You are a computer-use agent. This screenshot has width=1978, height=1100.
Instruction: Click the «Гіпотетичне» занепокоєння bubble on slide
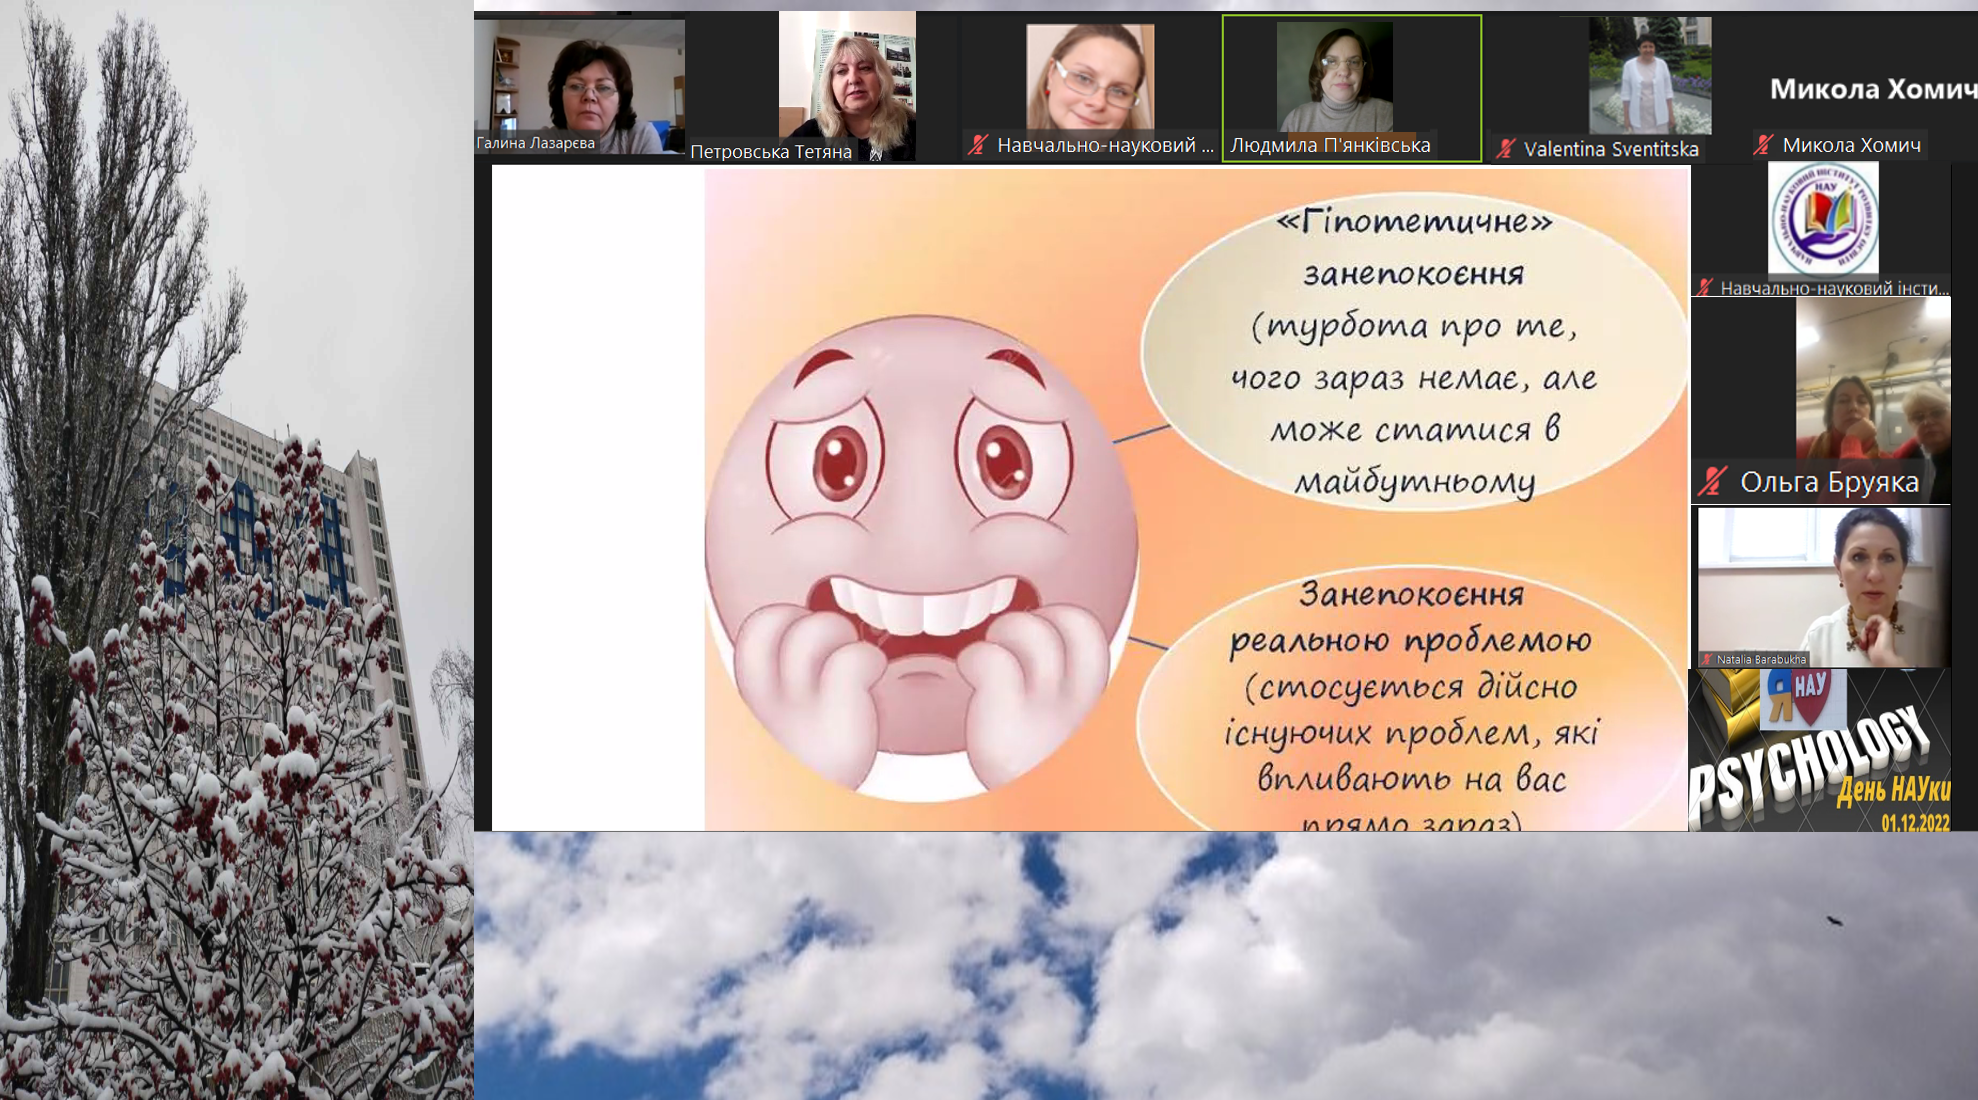pyautogui.click(x=1412, y=350)
